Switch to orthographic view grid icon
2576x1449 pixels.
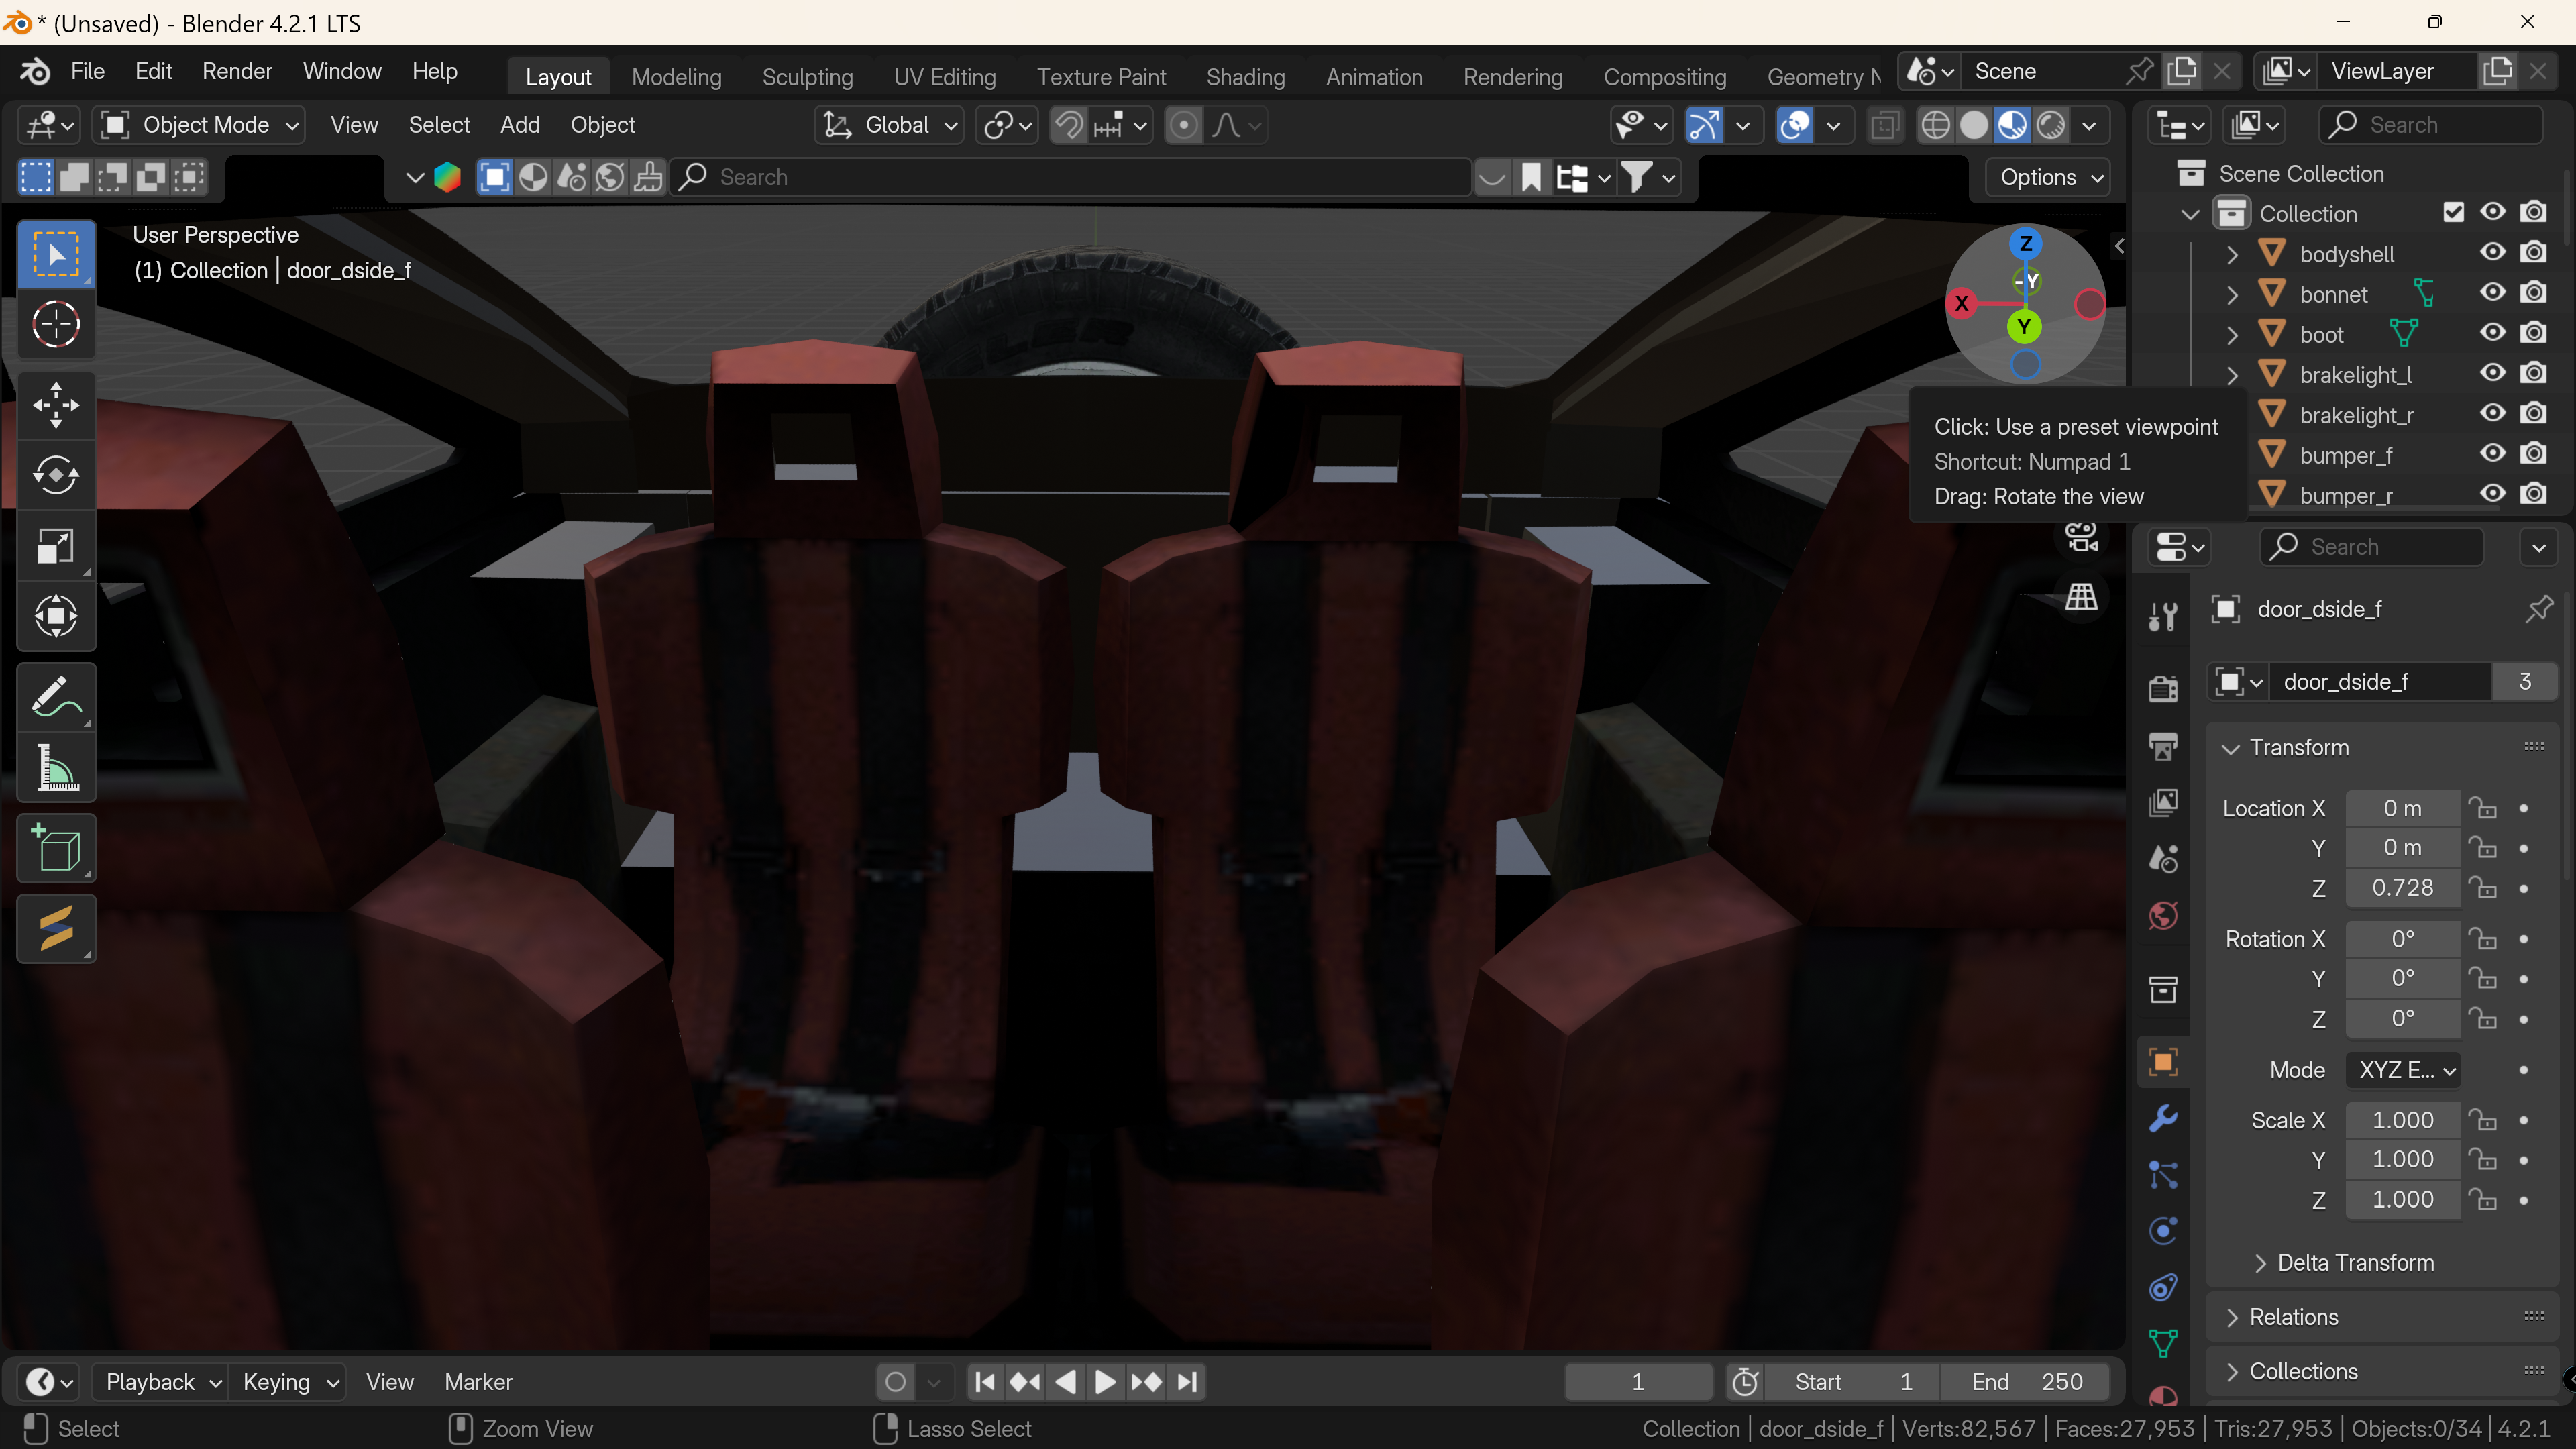2082,597
